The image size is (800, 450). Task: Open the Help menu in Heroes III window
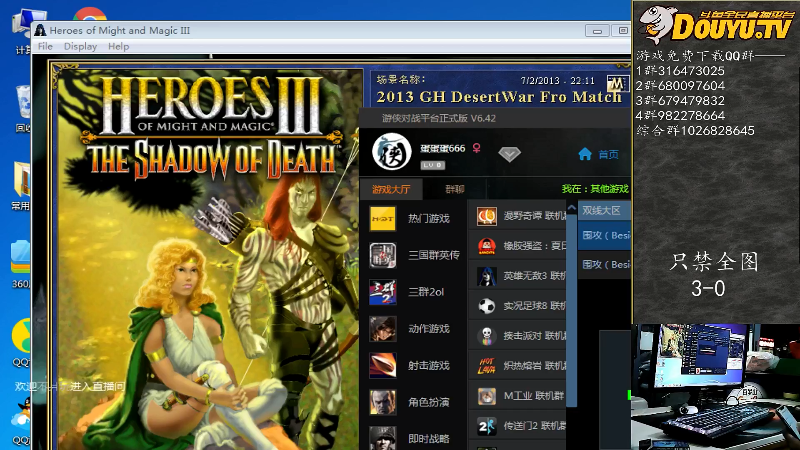pos(118,46)
